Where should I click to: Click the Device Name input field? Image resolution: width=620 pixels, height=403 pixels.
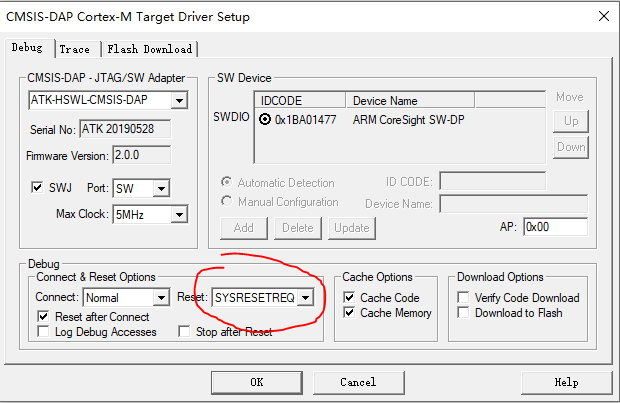click(514, 204)
